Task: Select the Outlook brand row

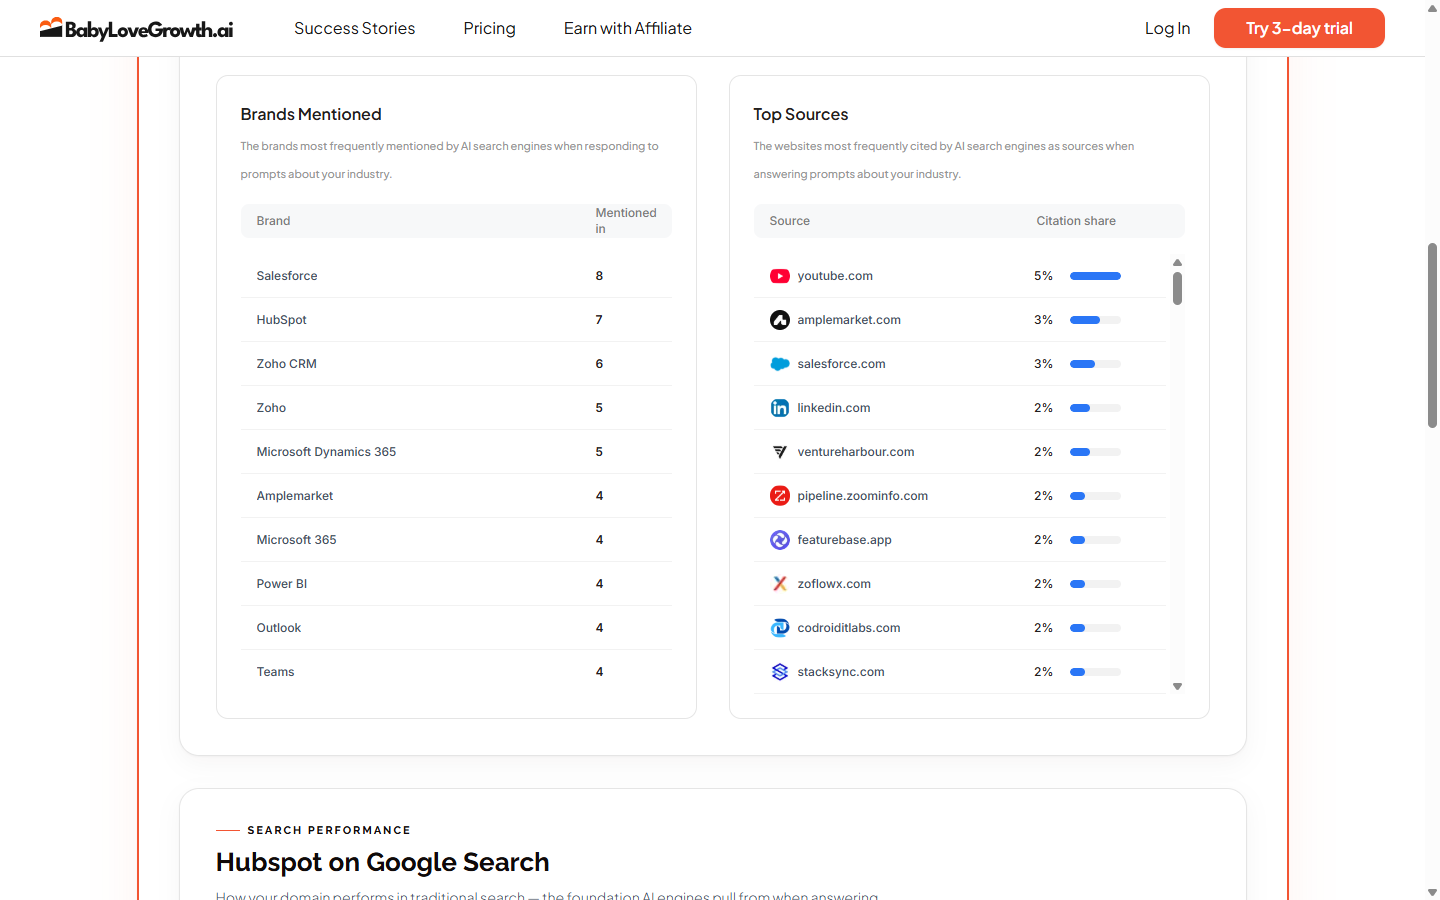Action: coord(456,628)
